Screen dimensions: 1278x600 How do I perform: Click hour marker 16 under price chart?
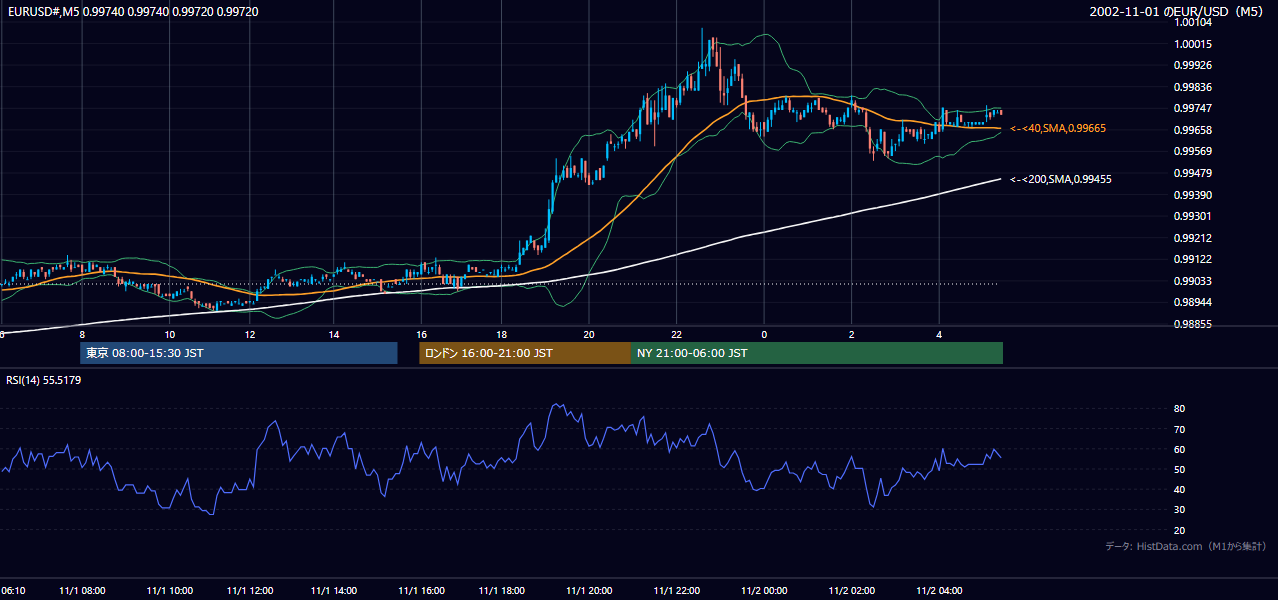coord(421,334)
